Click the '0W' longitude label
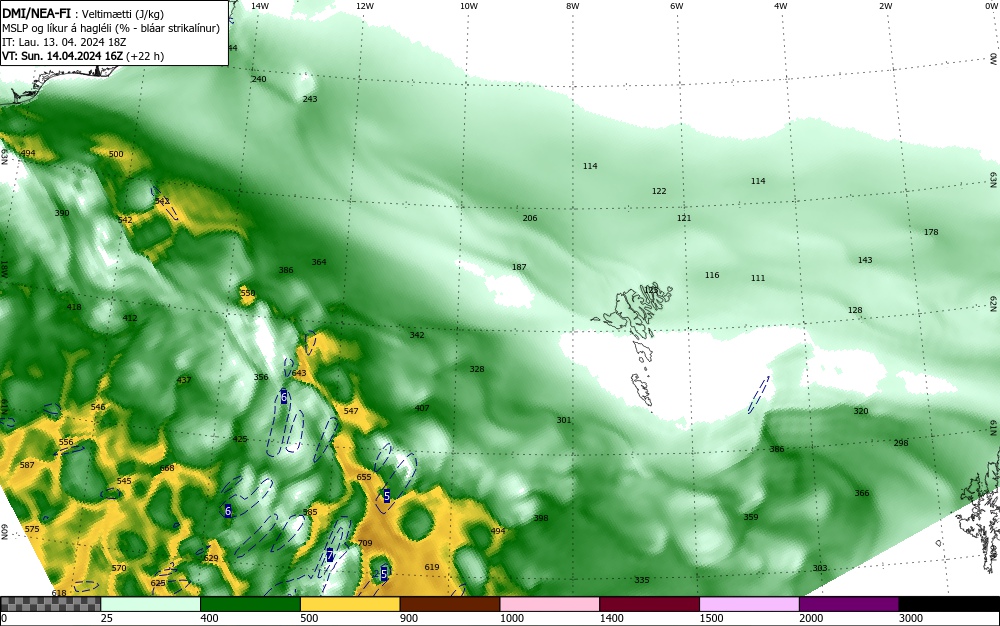The image size is (1000, 626). (x=990, y=6)
